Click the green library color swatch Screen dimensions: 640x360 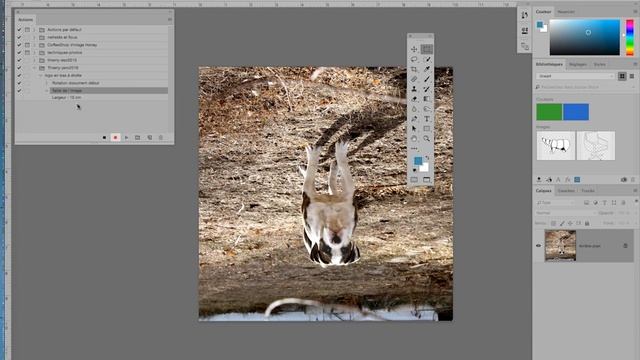549,112
